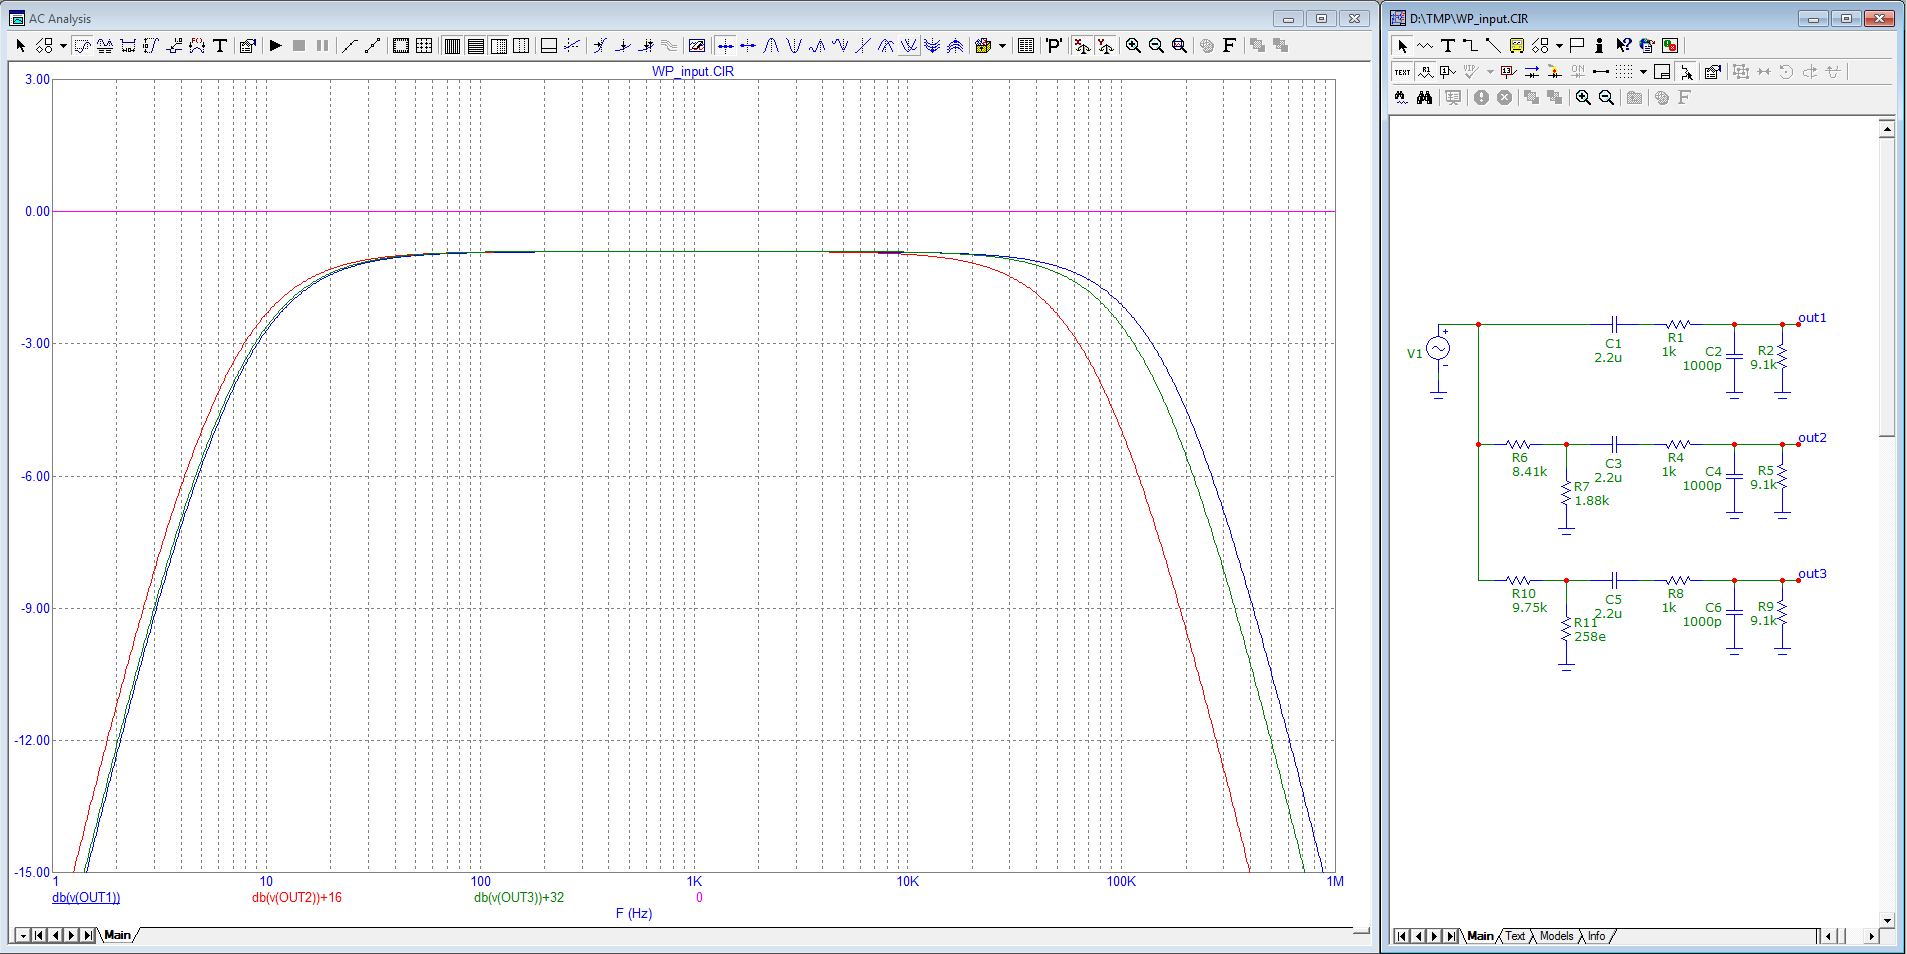Toggle horizontal grid lines on plot

tap(475, 45)
